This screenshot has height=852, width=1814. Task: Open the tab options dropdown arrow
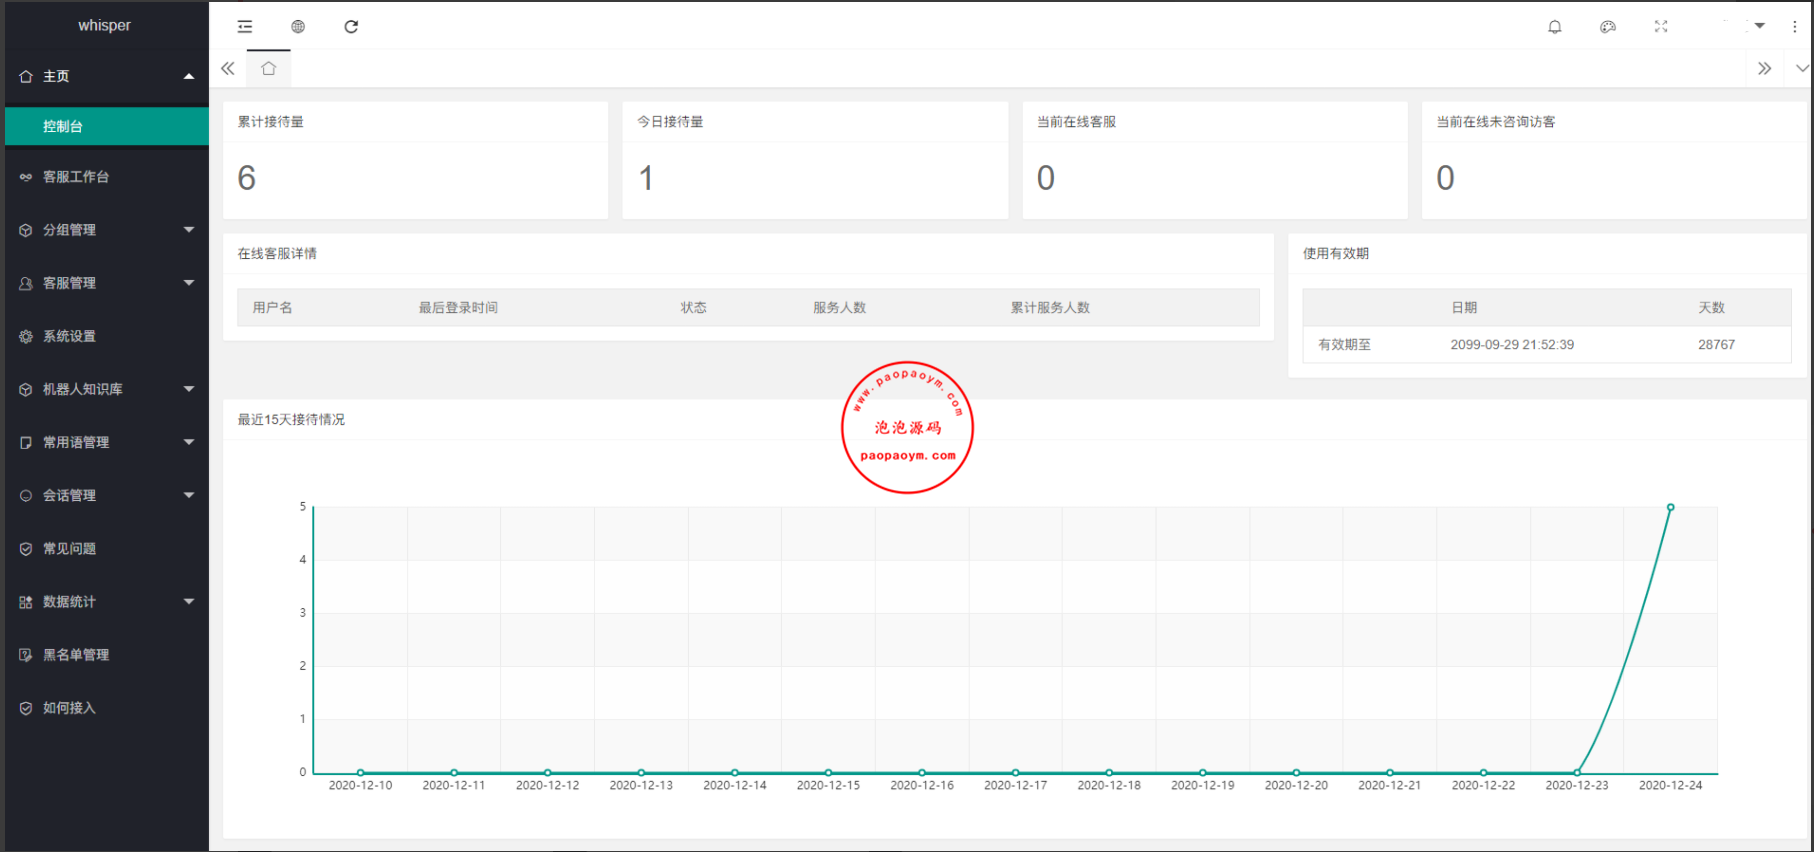[1801, 68]
